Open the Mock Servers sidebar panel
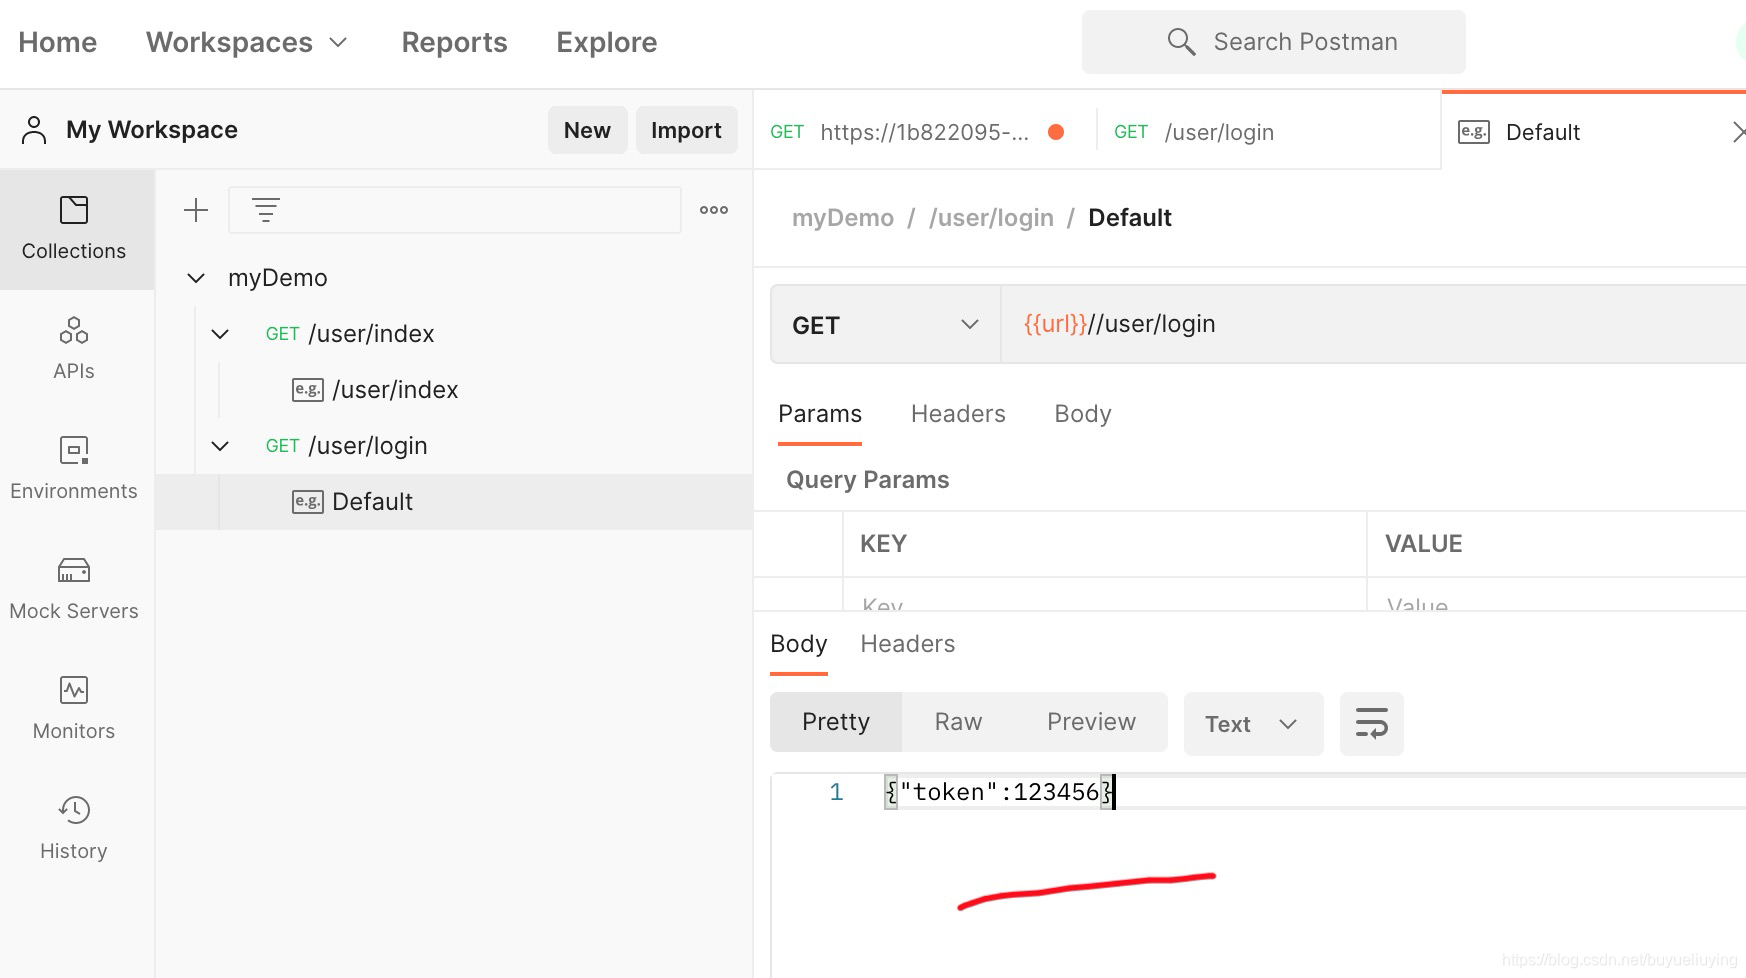 [x=74, y=589]
